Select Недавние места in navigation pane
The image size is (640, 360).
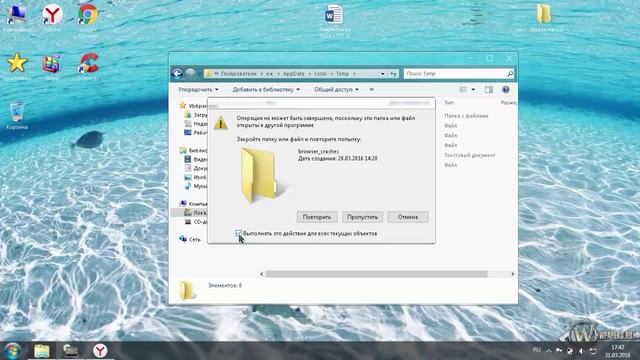(x=196, y=124)
